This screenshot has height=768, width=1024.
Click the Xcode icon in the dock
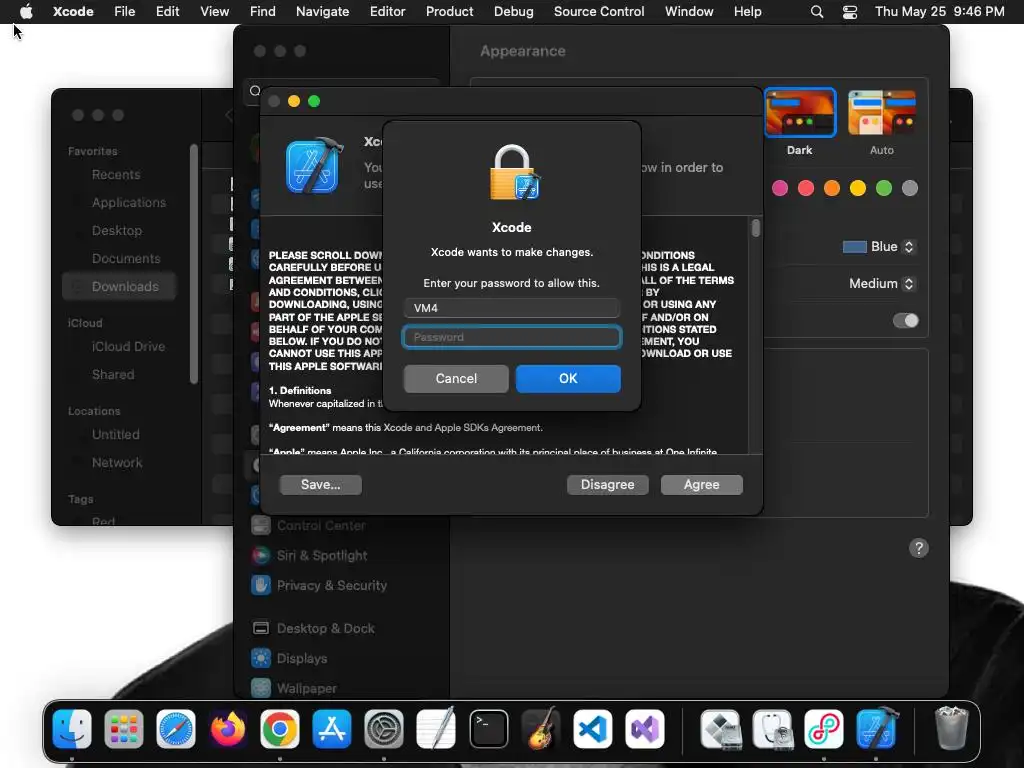coord(876,729)
